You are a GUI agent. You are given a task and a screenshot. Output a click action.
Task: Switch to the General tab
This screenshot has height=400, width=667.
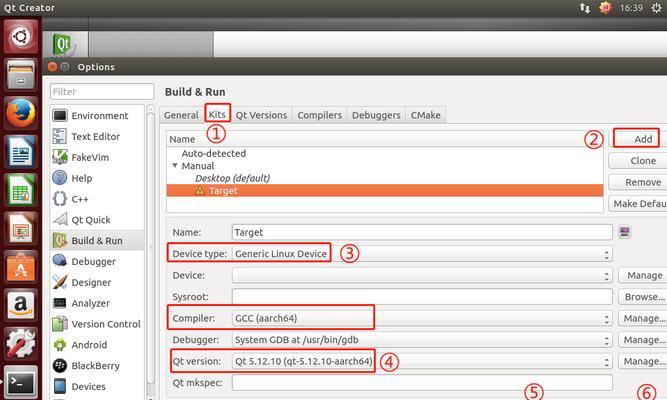181,115
